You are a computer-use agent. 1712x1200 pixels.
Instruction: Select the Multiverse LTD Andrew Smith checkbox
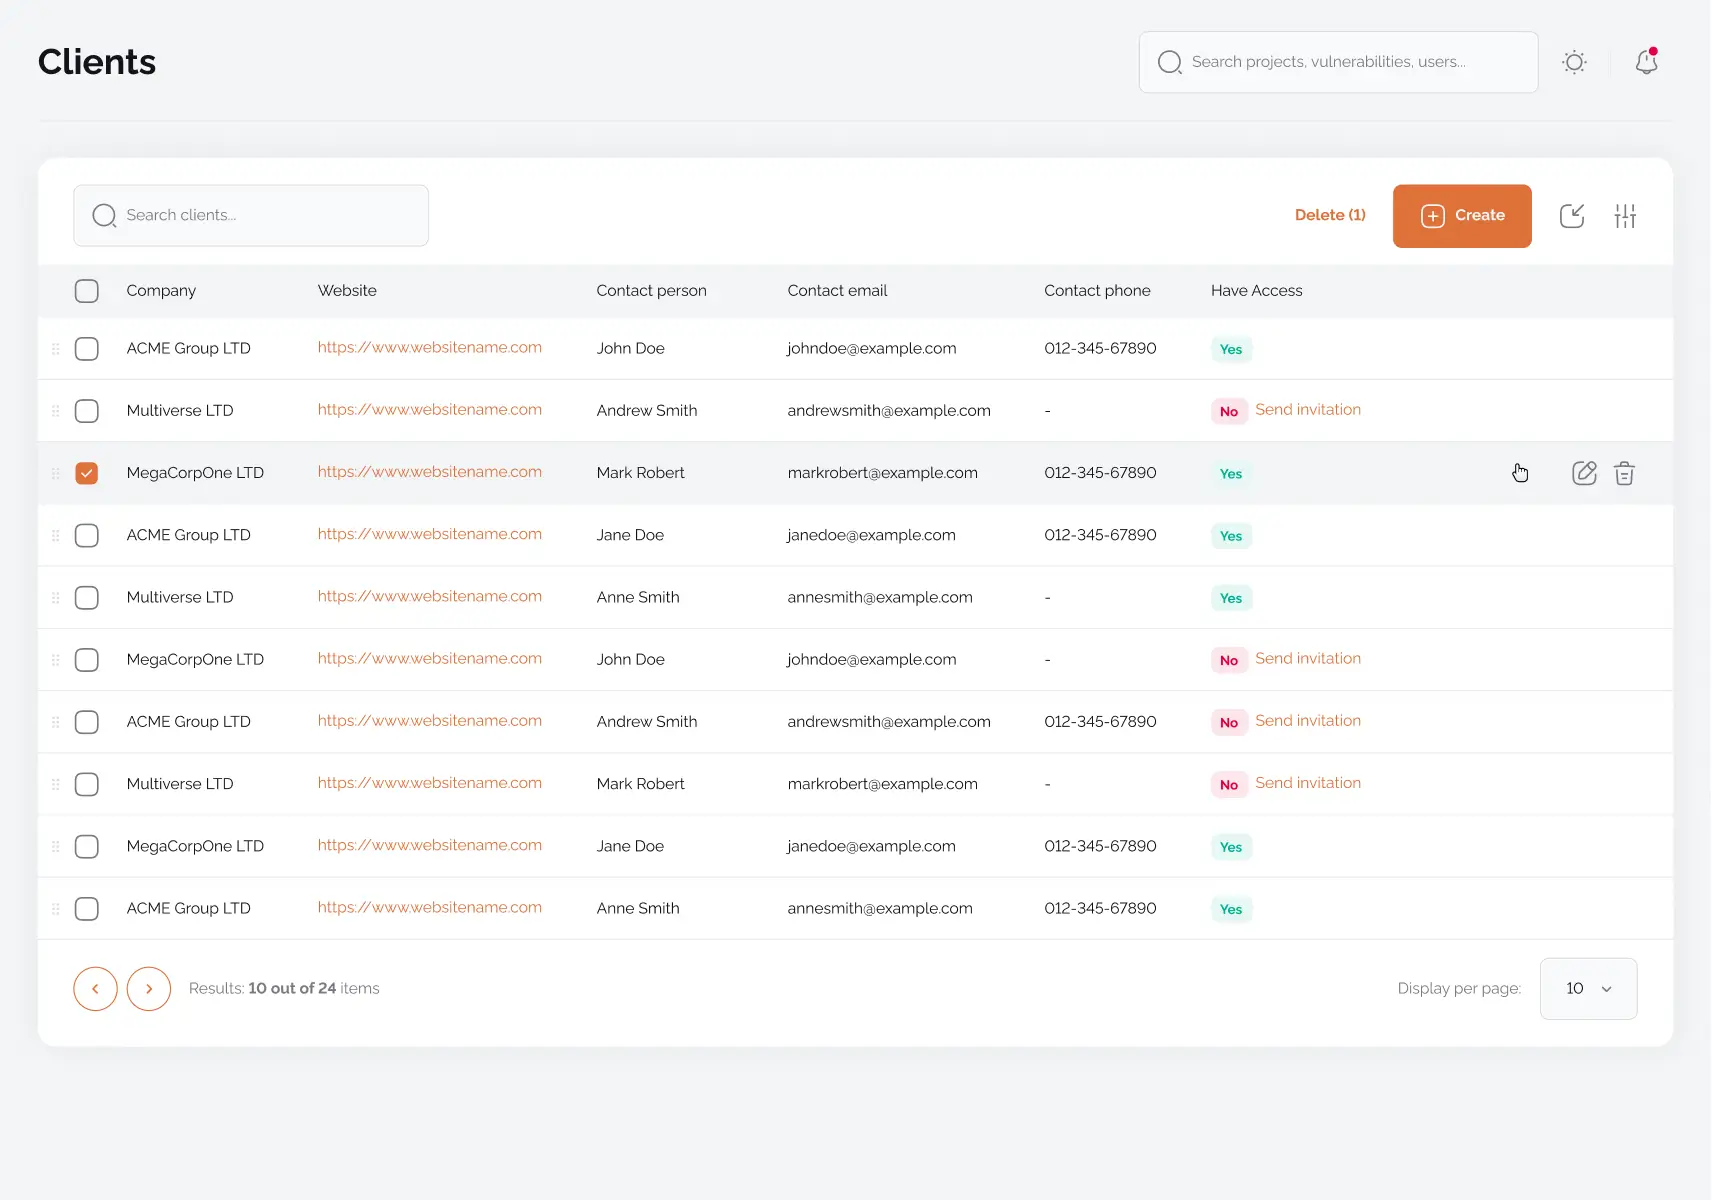point(87,411)
